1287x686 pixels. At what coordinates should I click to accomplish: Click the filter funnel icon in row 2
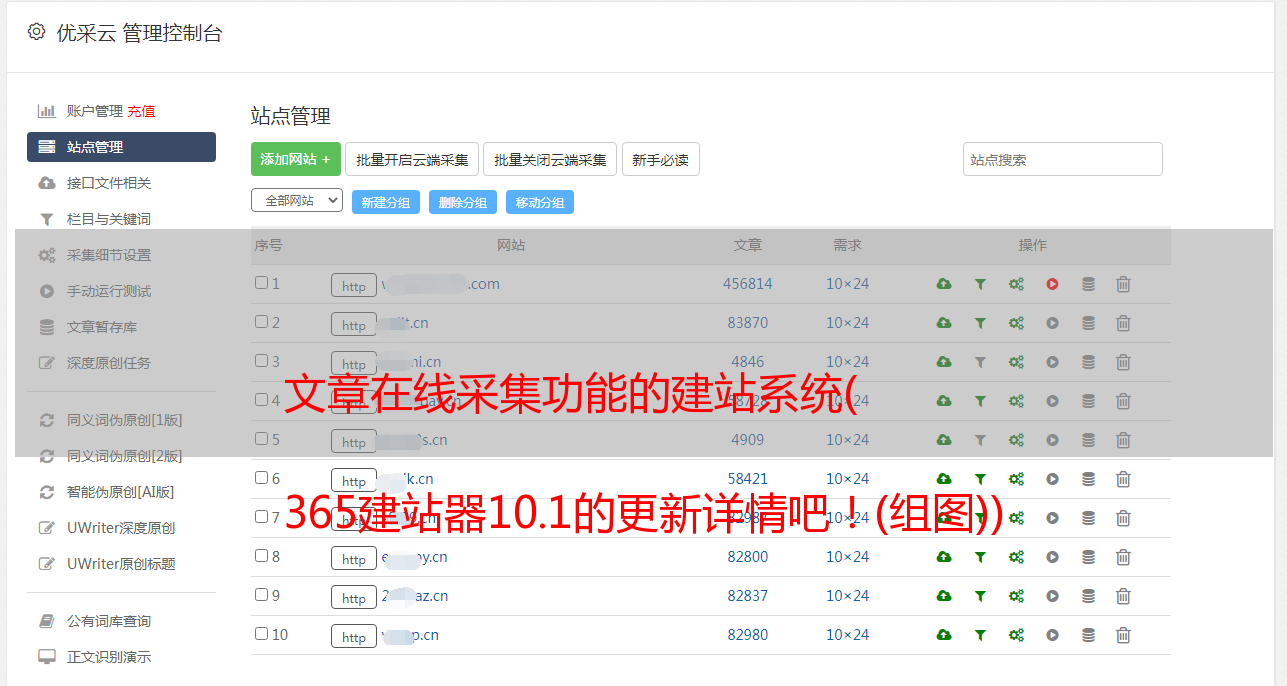980,323
